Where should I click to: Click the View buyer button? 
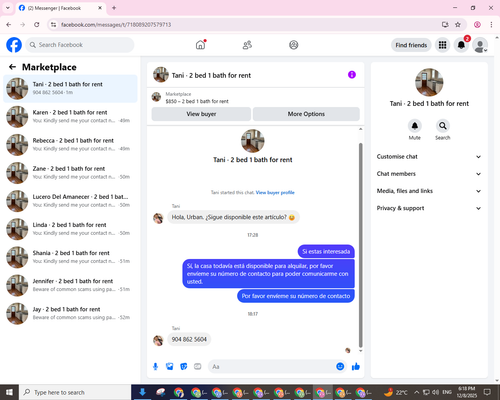tap(201, 114)
